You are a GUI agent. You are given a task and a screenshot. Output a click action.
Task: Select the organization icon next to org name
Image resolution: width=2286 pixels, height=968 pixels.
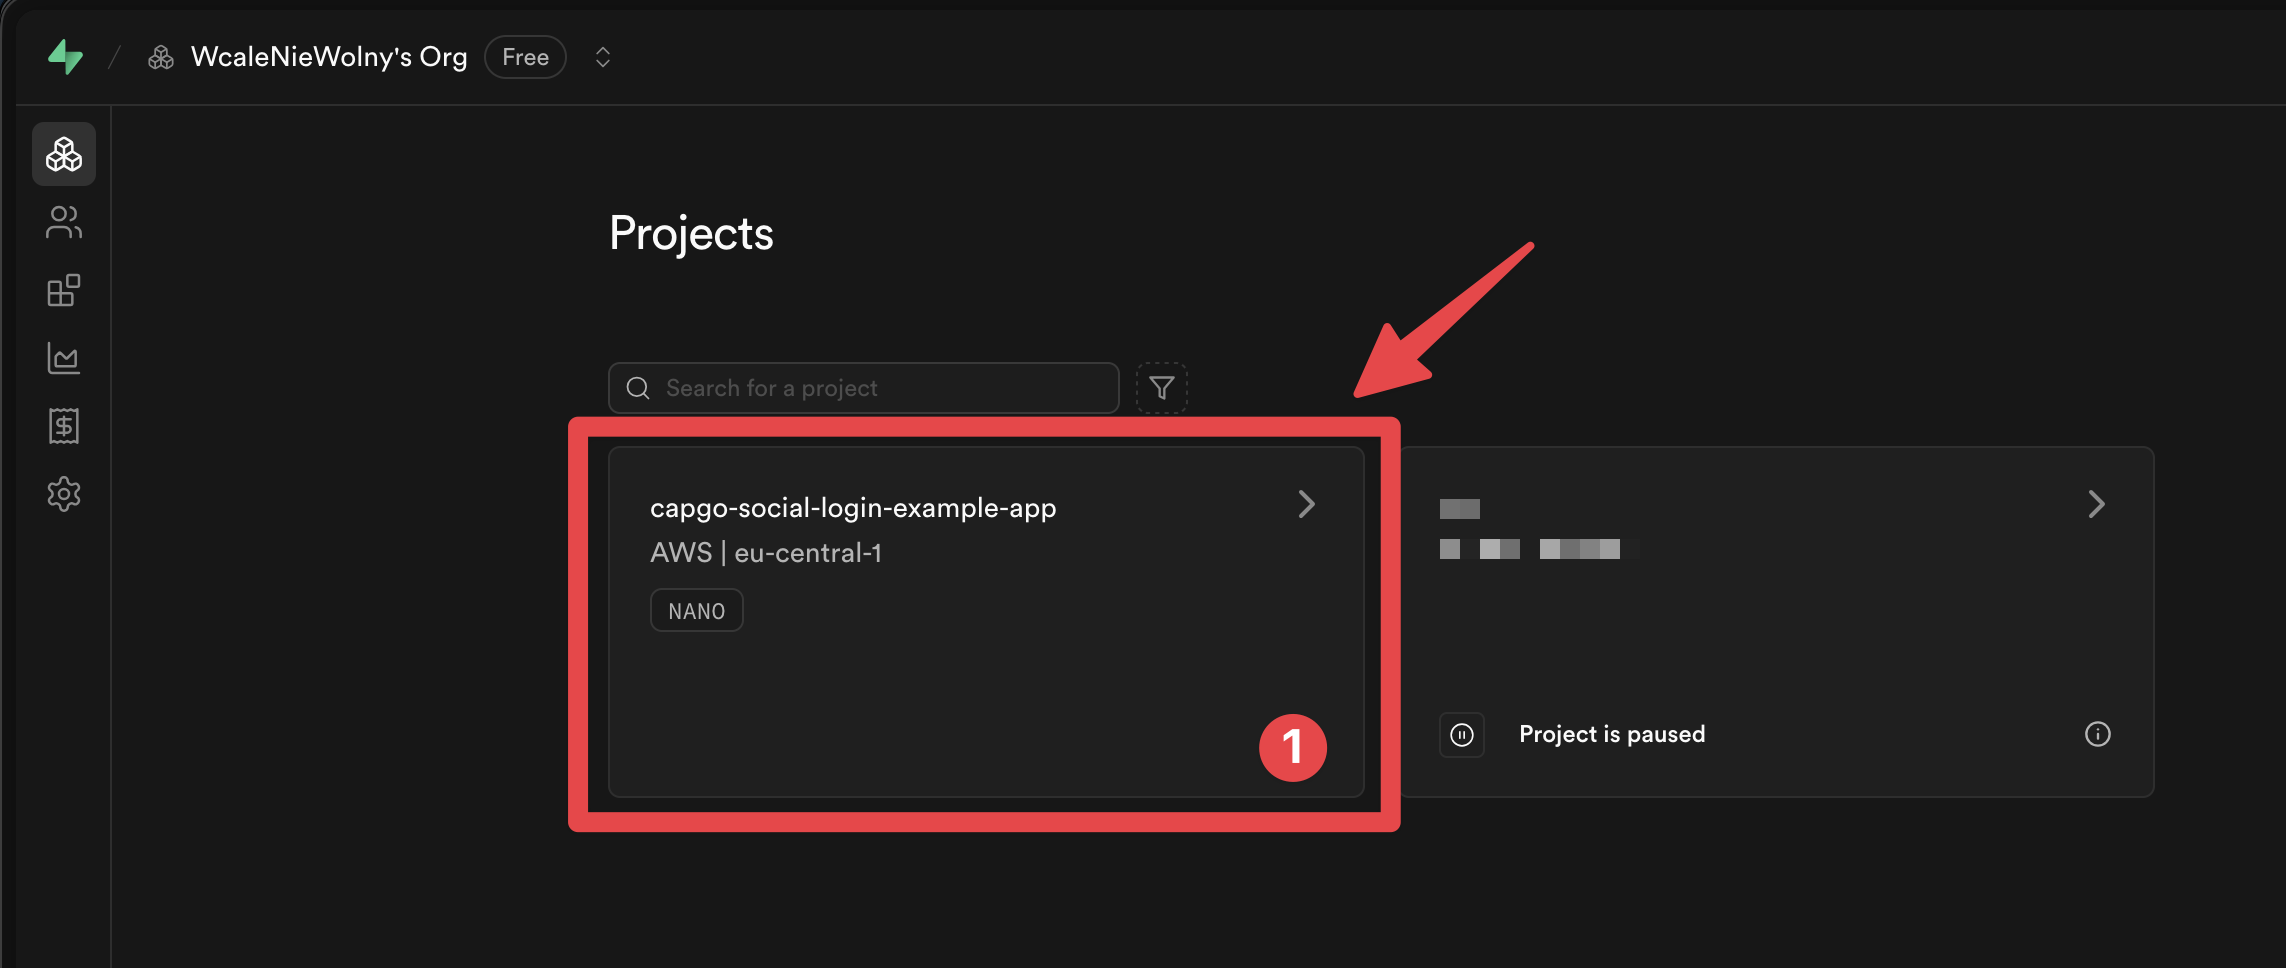160,57
